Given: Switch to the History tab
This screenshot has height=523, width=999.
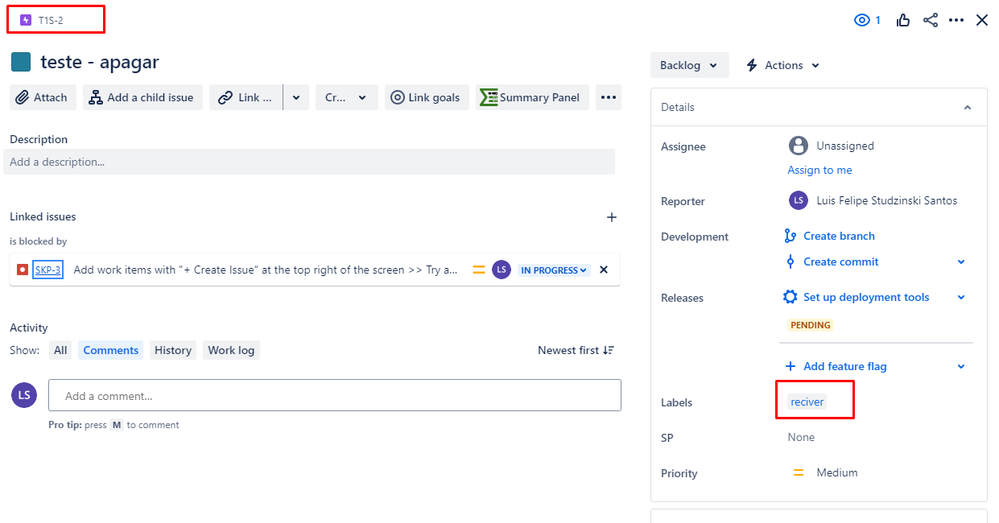Looking at the screenshot, I should (x=173, y=350).
